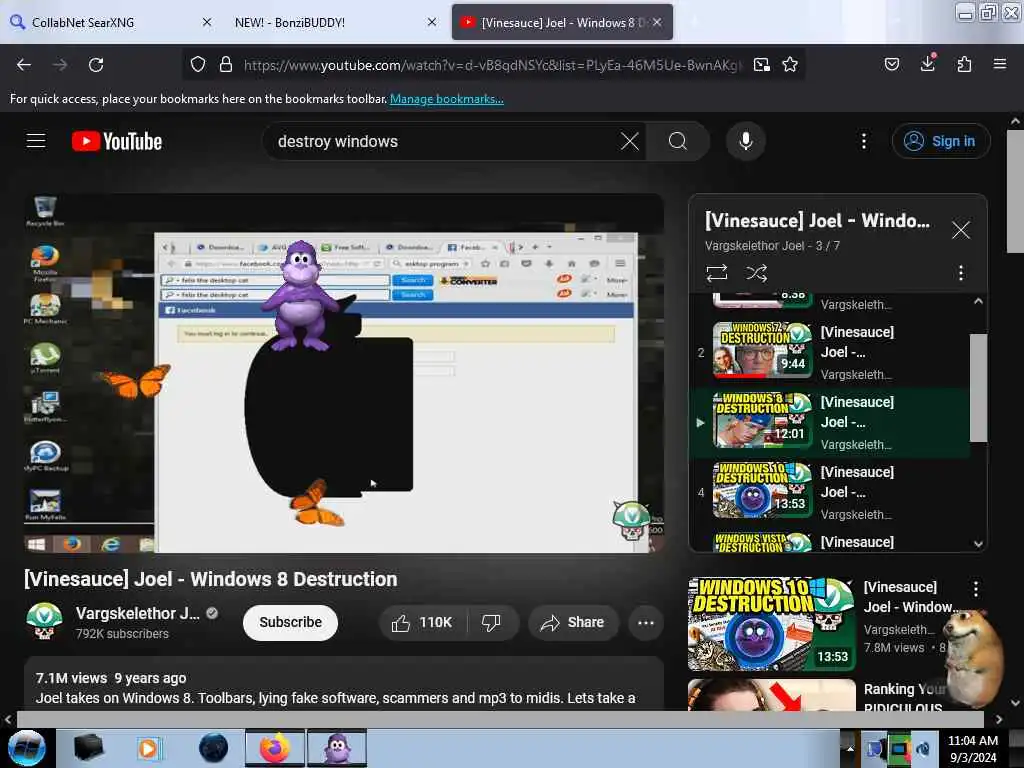Click the Vinesauce mushroom watermark in the video
This screenshot has height=768, width=1024.
pyautogui.click(x=630, y=520)
